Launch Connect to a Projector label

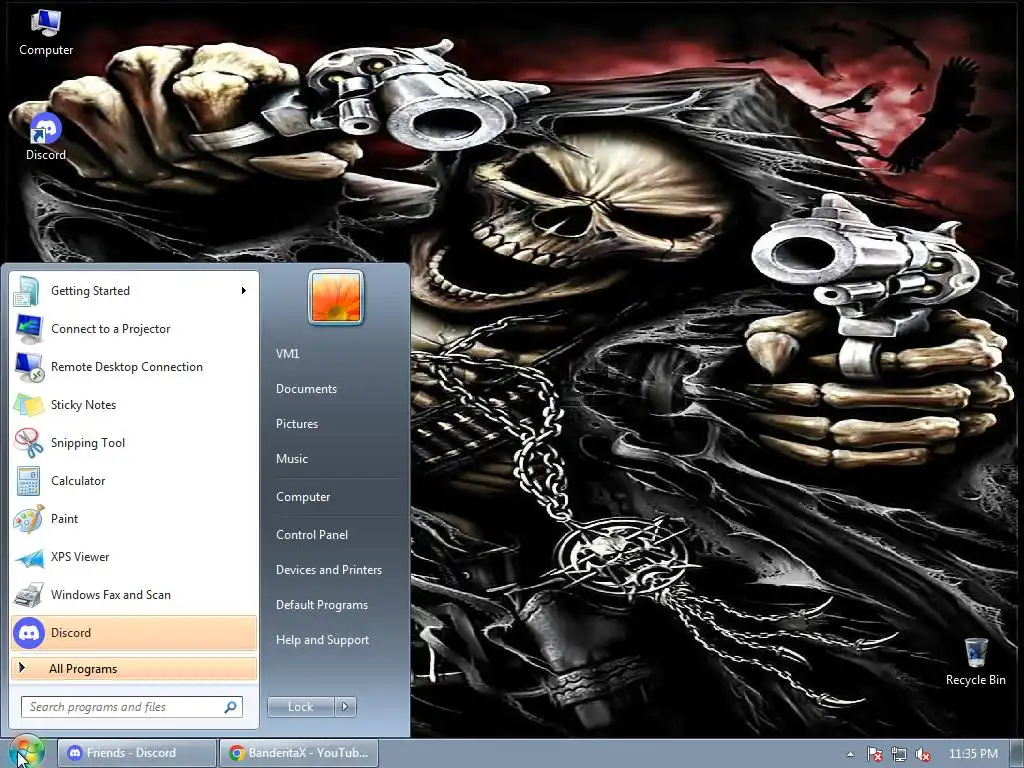click(110, 329)
